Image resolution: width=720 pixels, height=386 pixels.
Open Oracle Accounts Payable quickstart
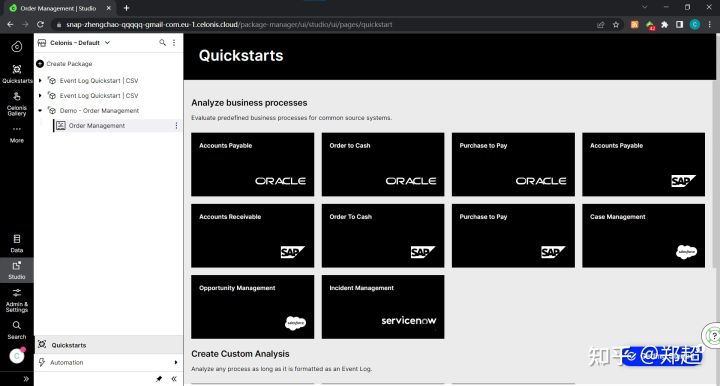tap(253, 164)
